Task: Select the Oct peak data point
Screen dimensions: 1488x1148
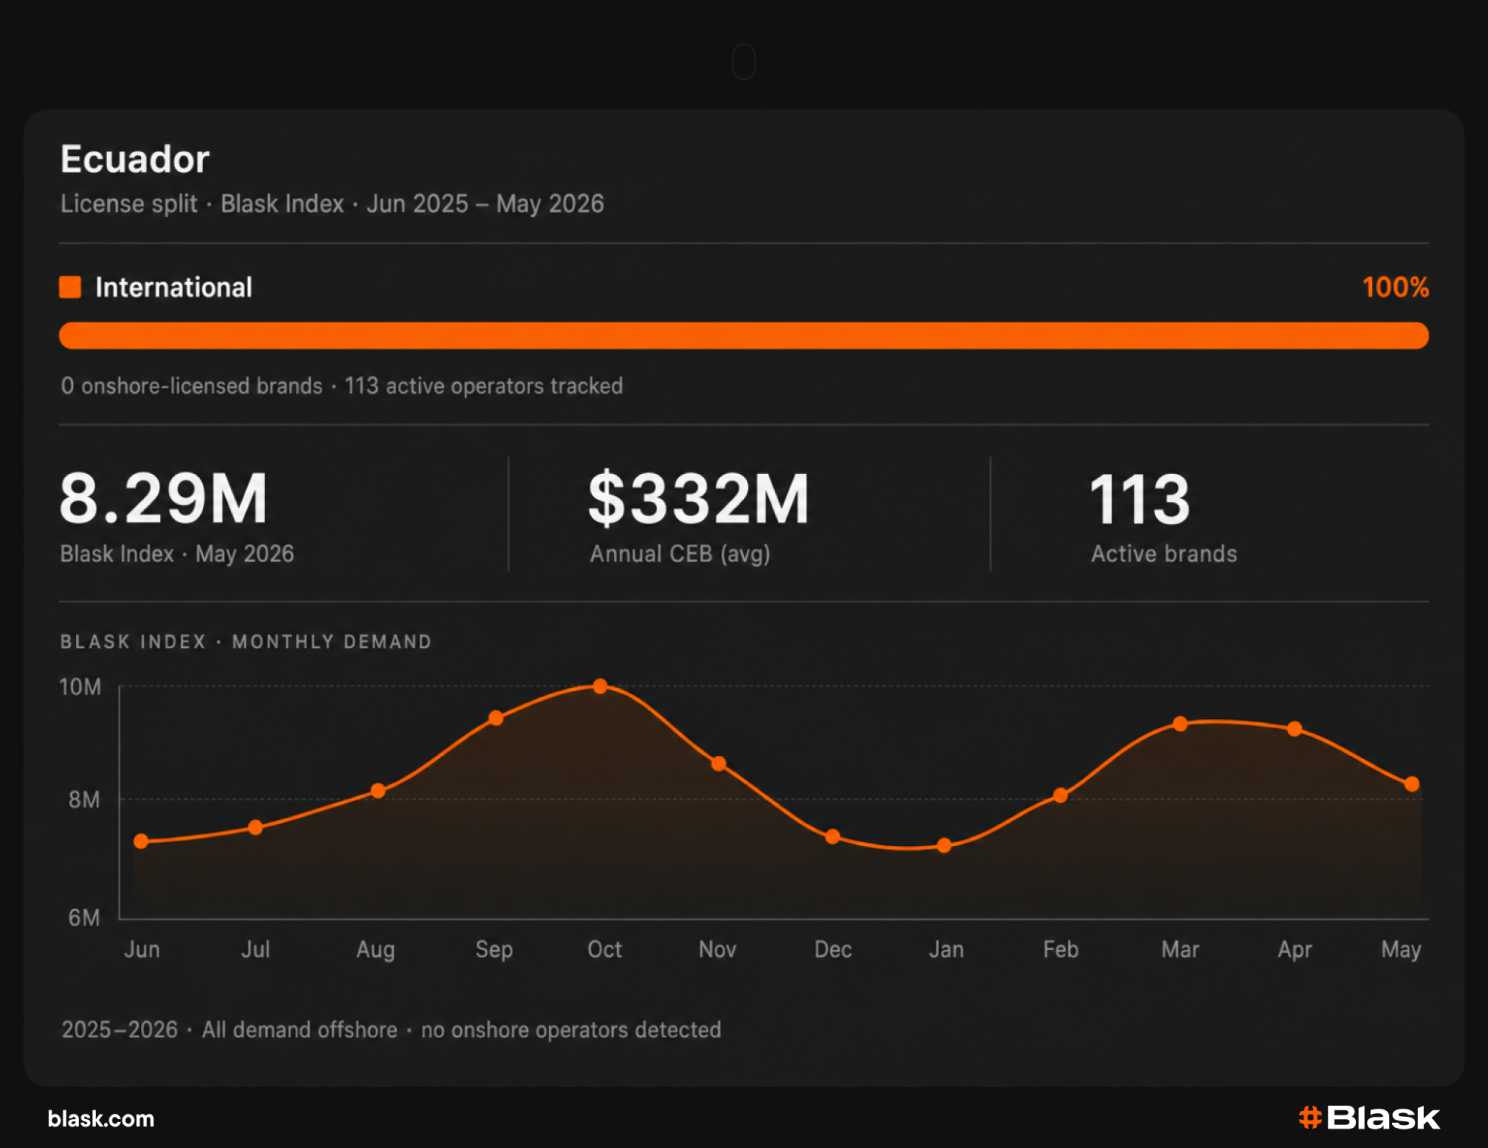Action: pos(600,686)
